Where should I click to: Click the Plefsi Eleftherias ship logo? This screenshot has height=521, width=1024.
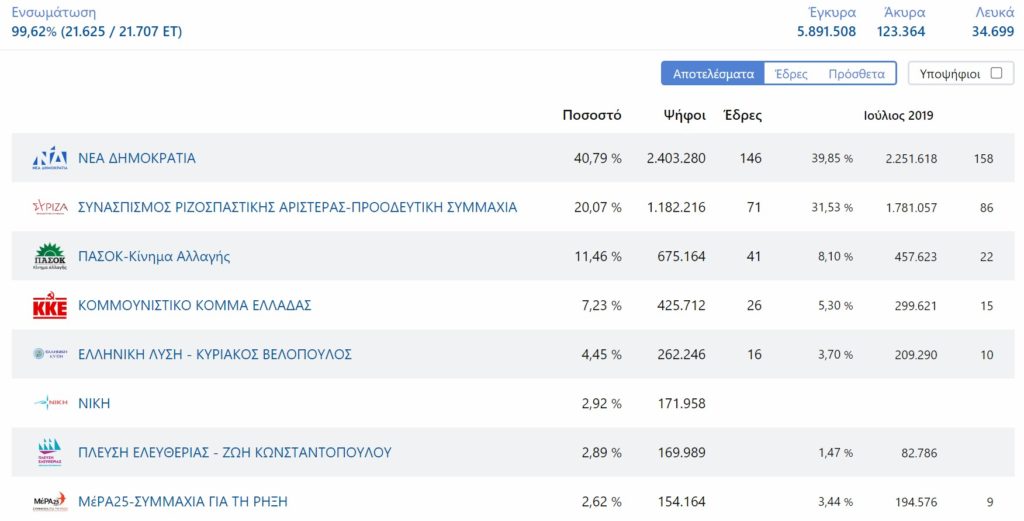(50, 452)
